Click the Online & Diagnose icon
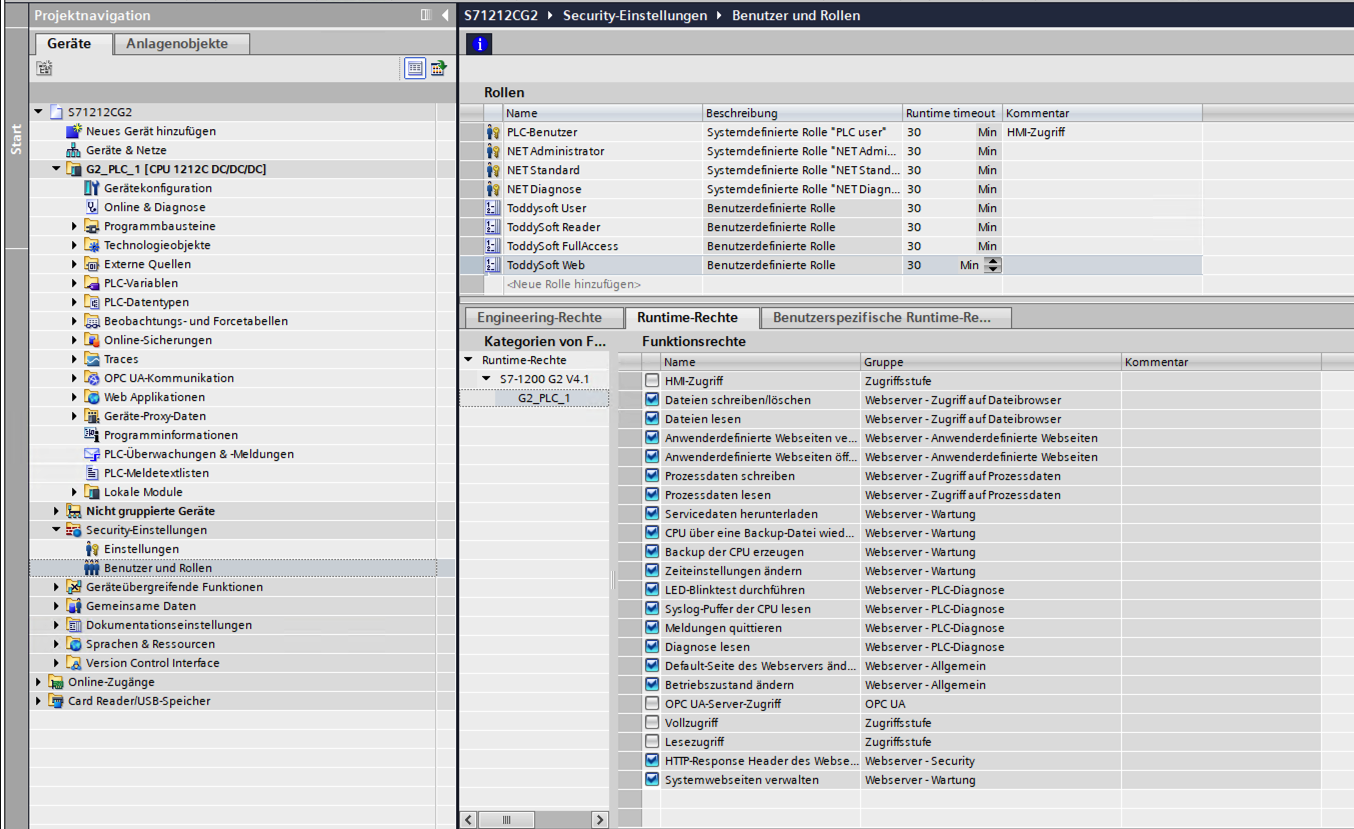This screenshot has height=829, width=1354. click(x=92, y=207)
